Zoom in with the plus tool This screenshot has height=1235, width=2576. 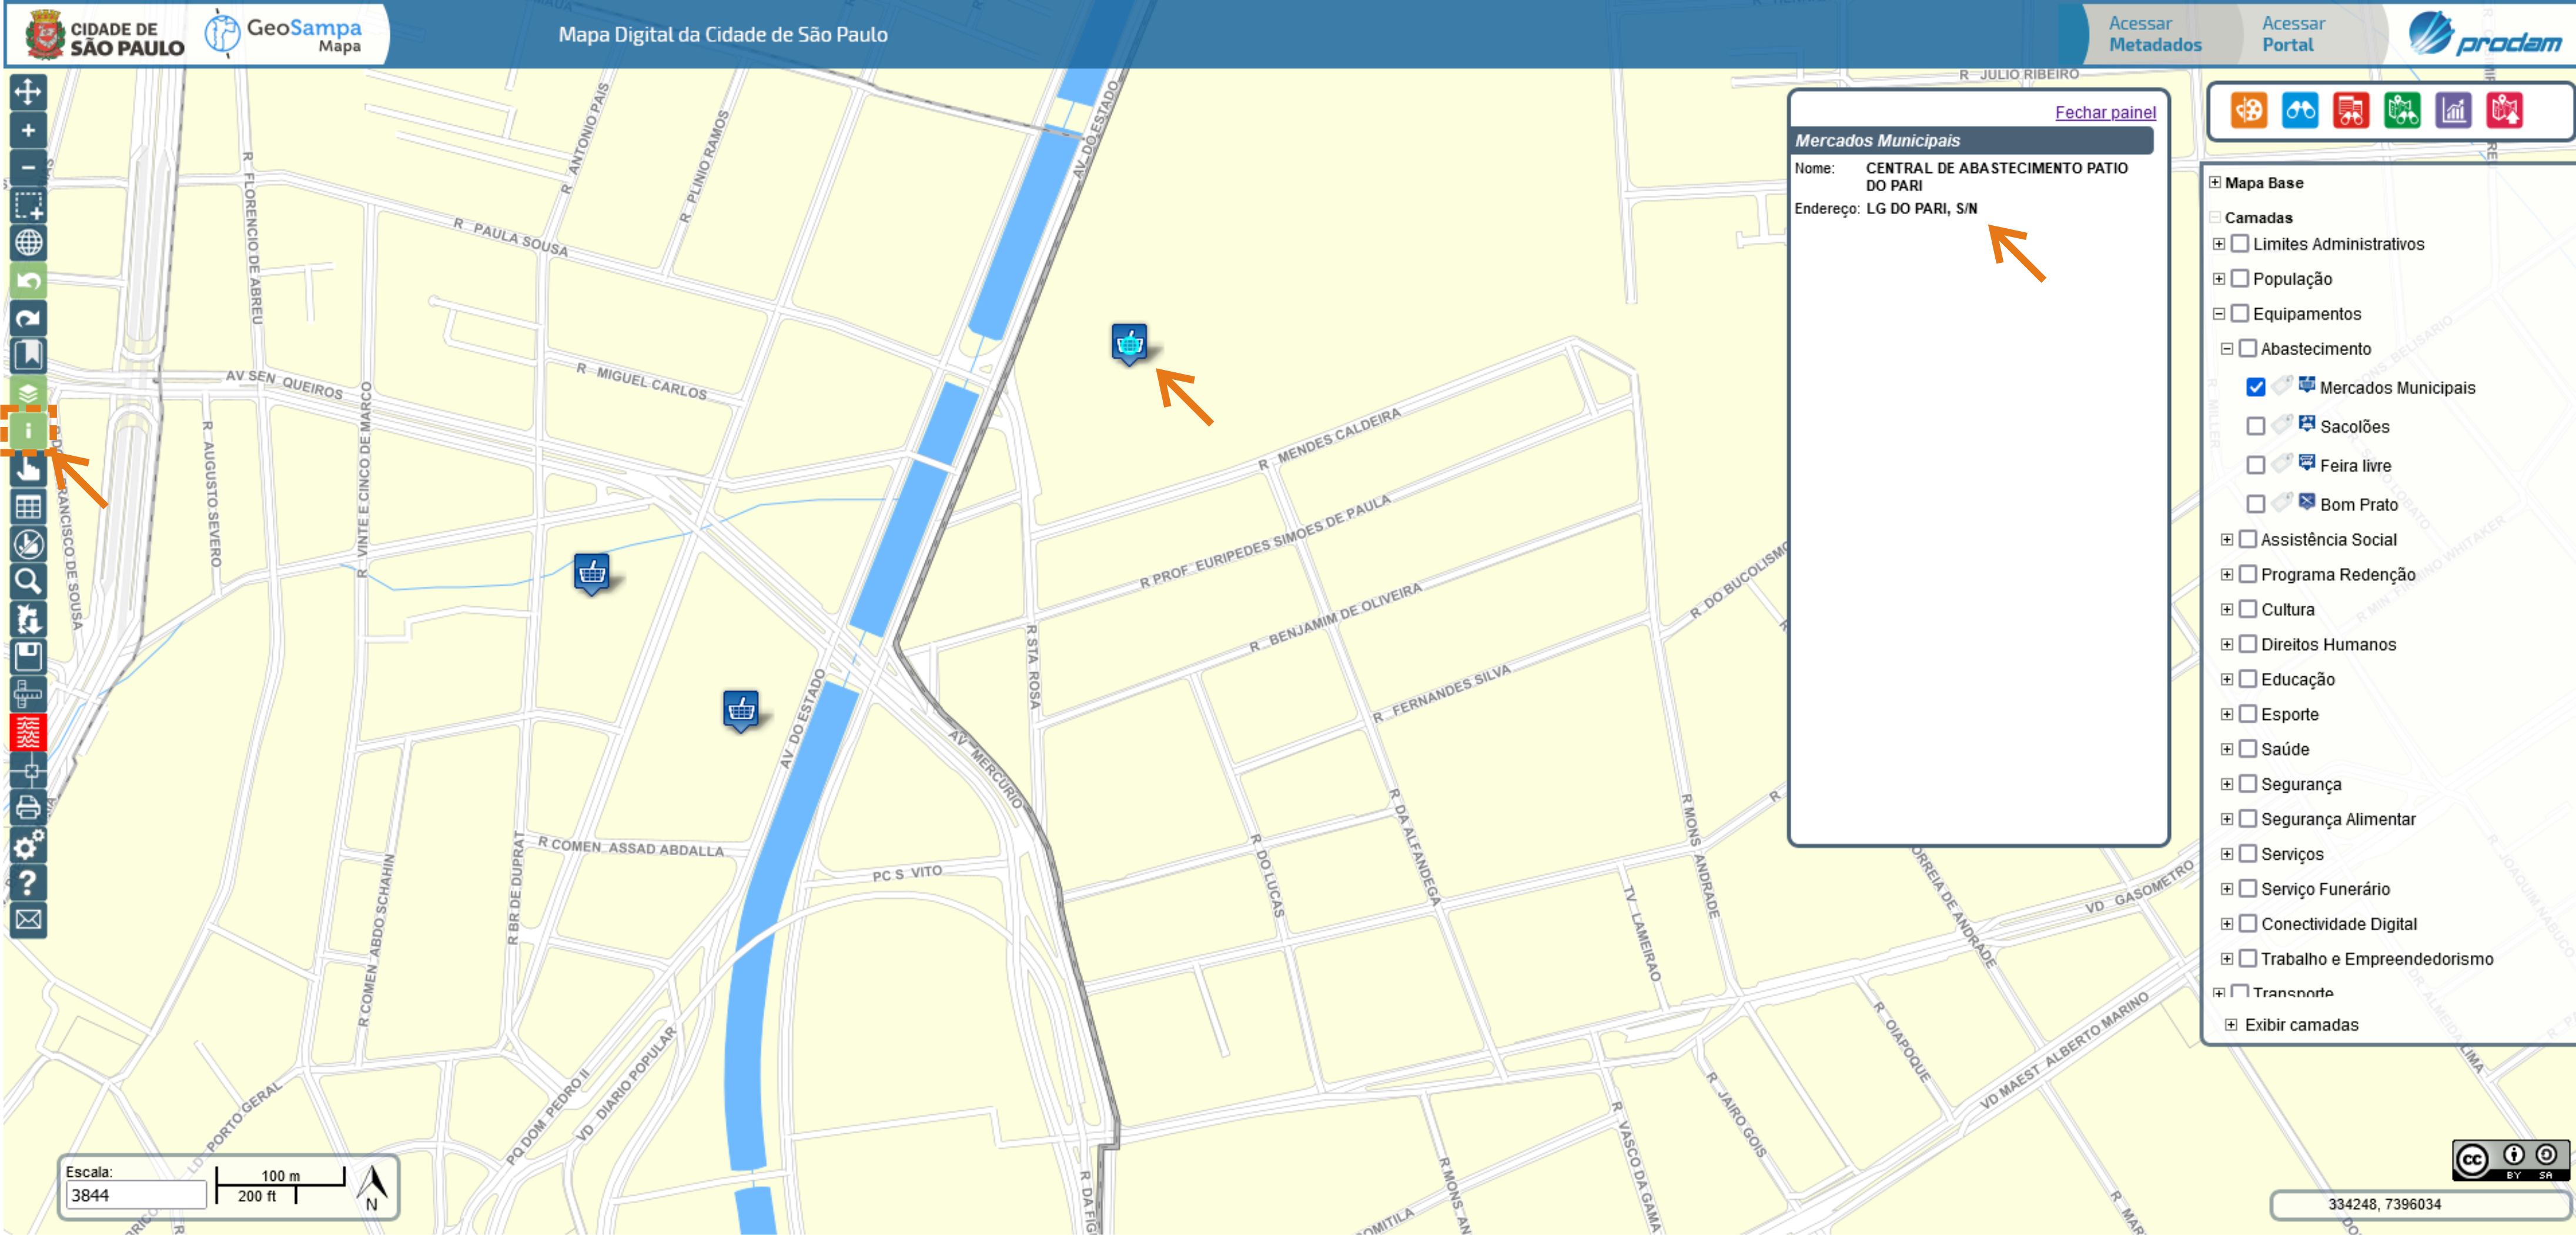click(x=28, y=130)
